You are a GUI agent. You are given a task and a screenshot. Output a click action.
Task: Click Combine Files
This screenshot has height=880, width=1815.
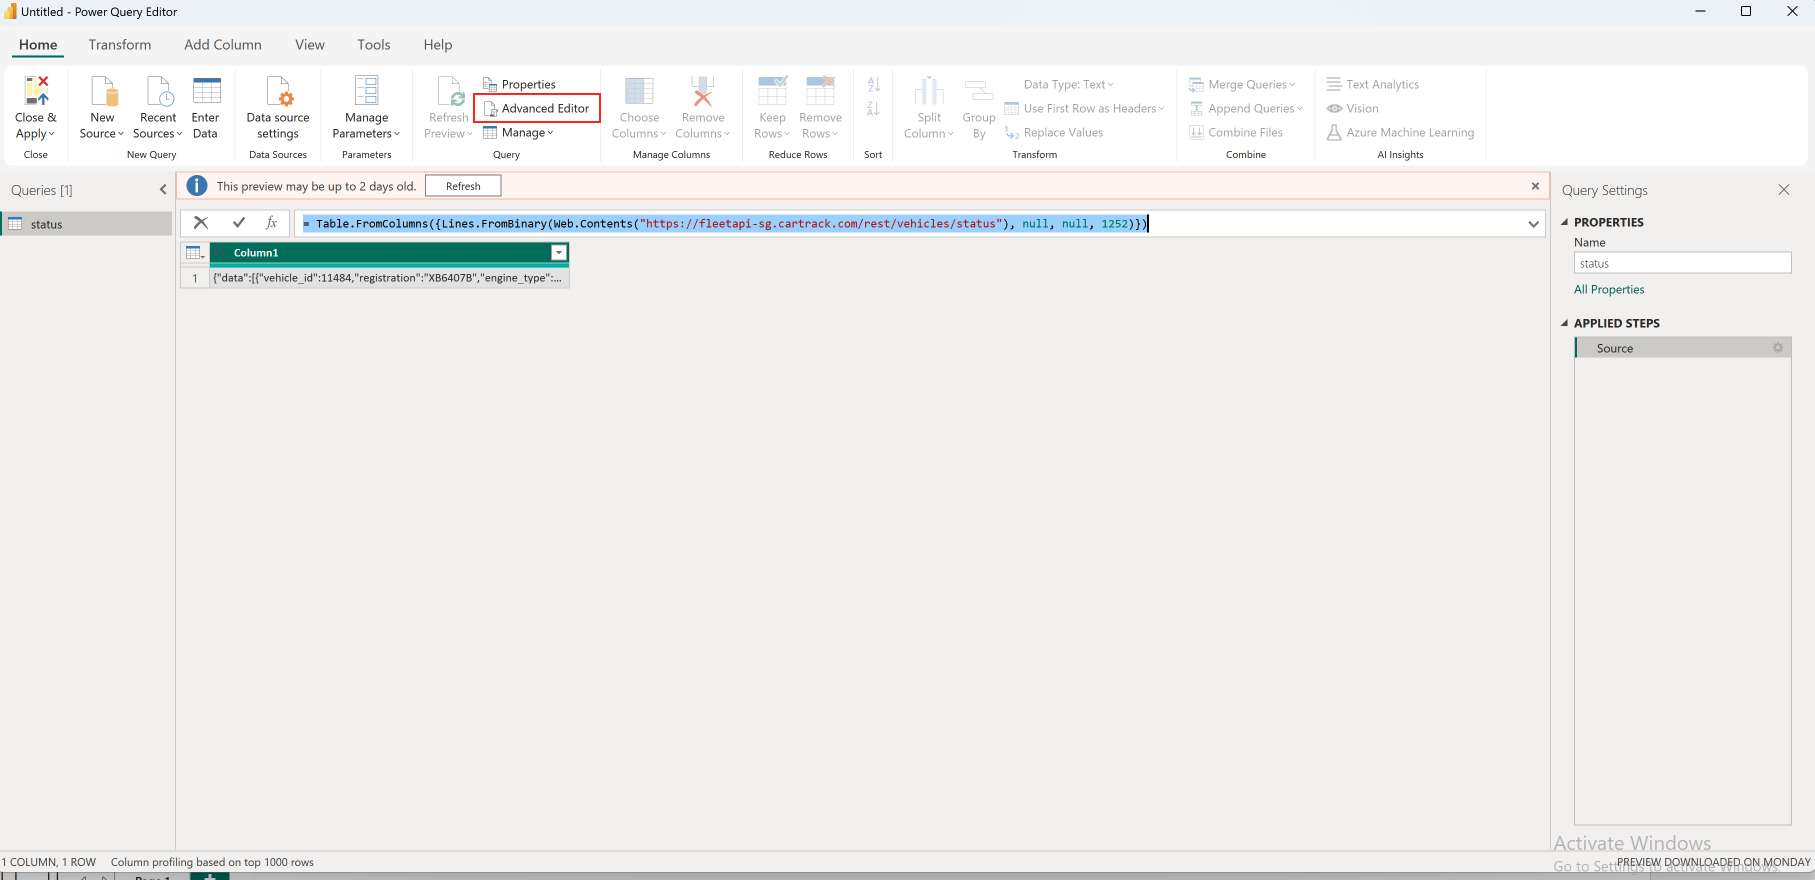pyautogui.click(x=1236, y=132)
